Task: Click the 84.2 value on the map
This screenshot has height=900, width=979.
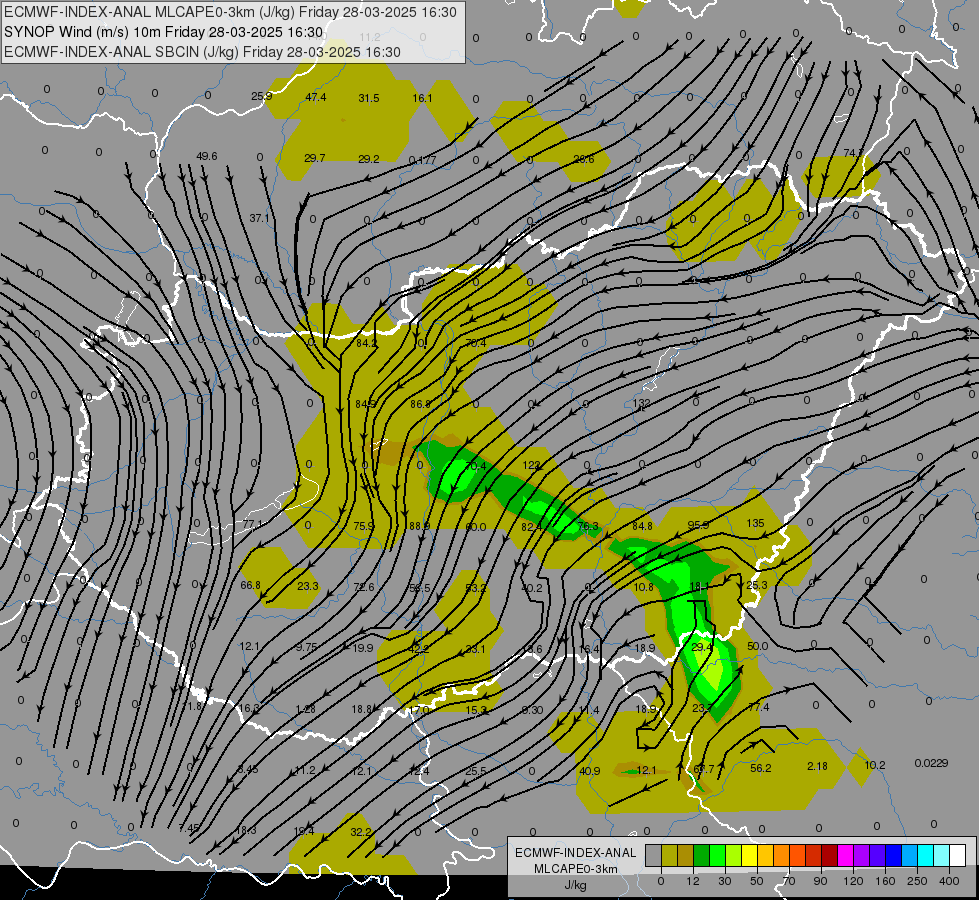Action: pyautogui.click(x=367, y=343)
